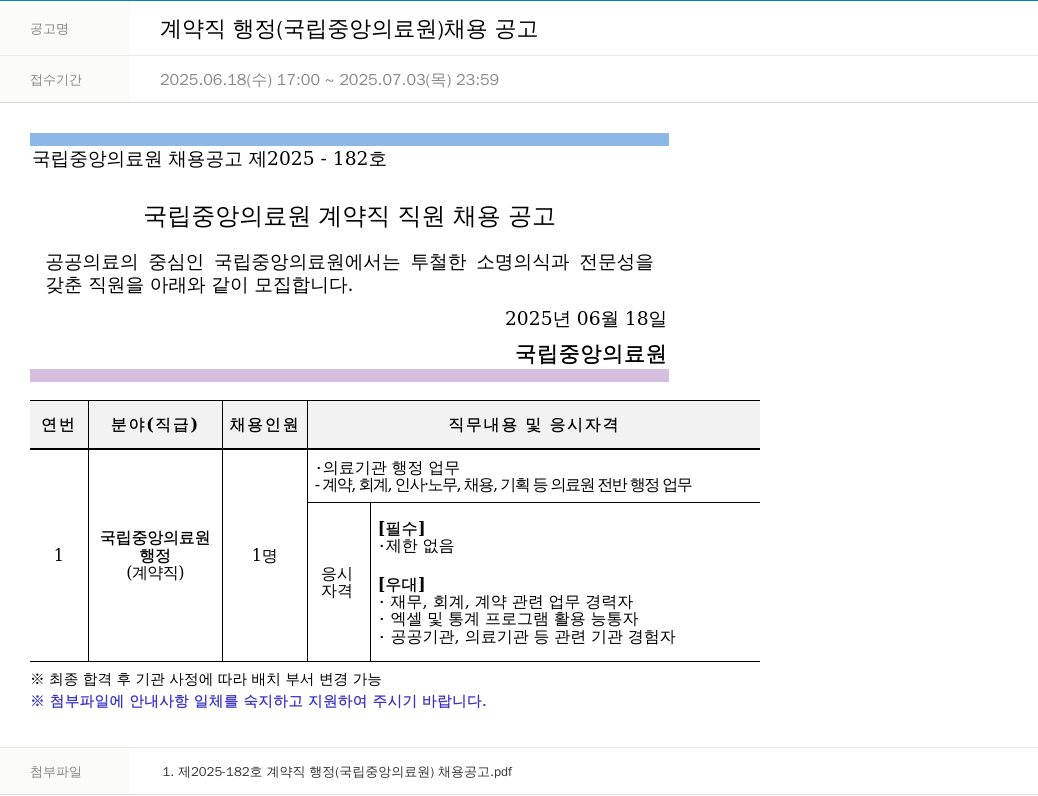Select the line 국립중앙의료원 채용공고 제2025 - 182호

pyautogui.click(x=209, y=159)
